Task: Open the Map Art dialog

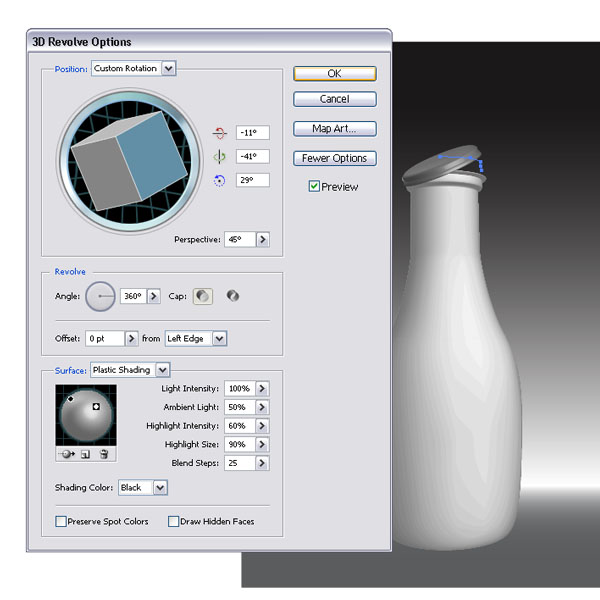Action: pyautogui.click(x=335, y=129)
